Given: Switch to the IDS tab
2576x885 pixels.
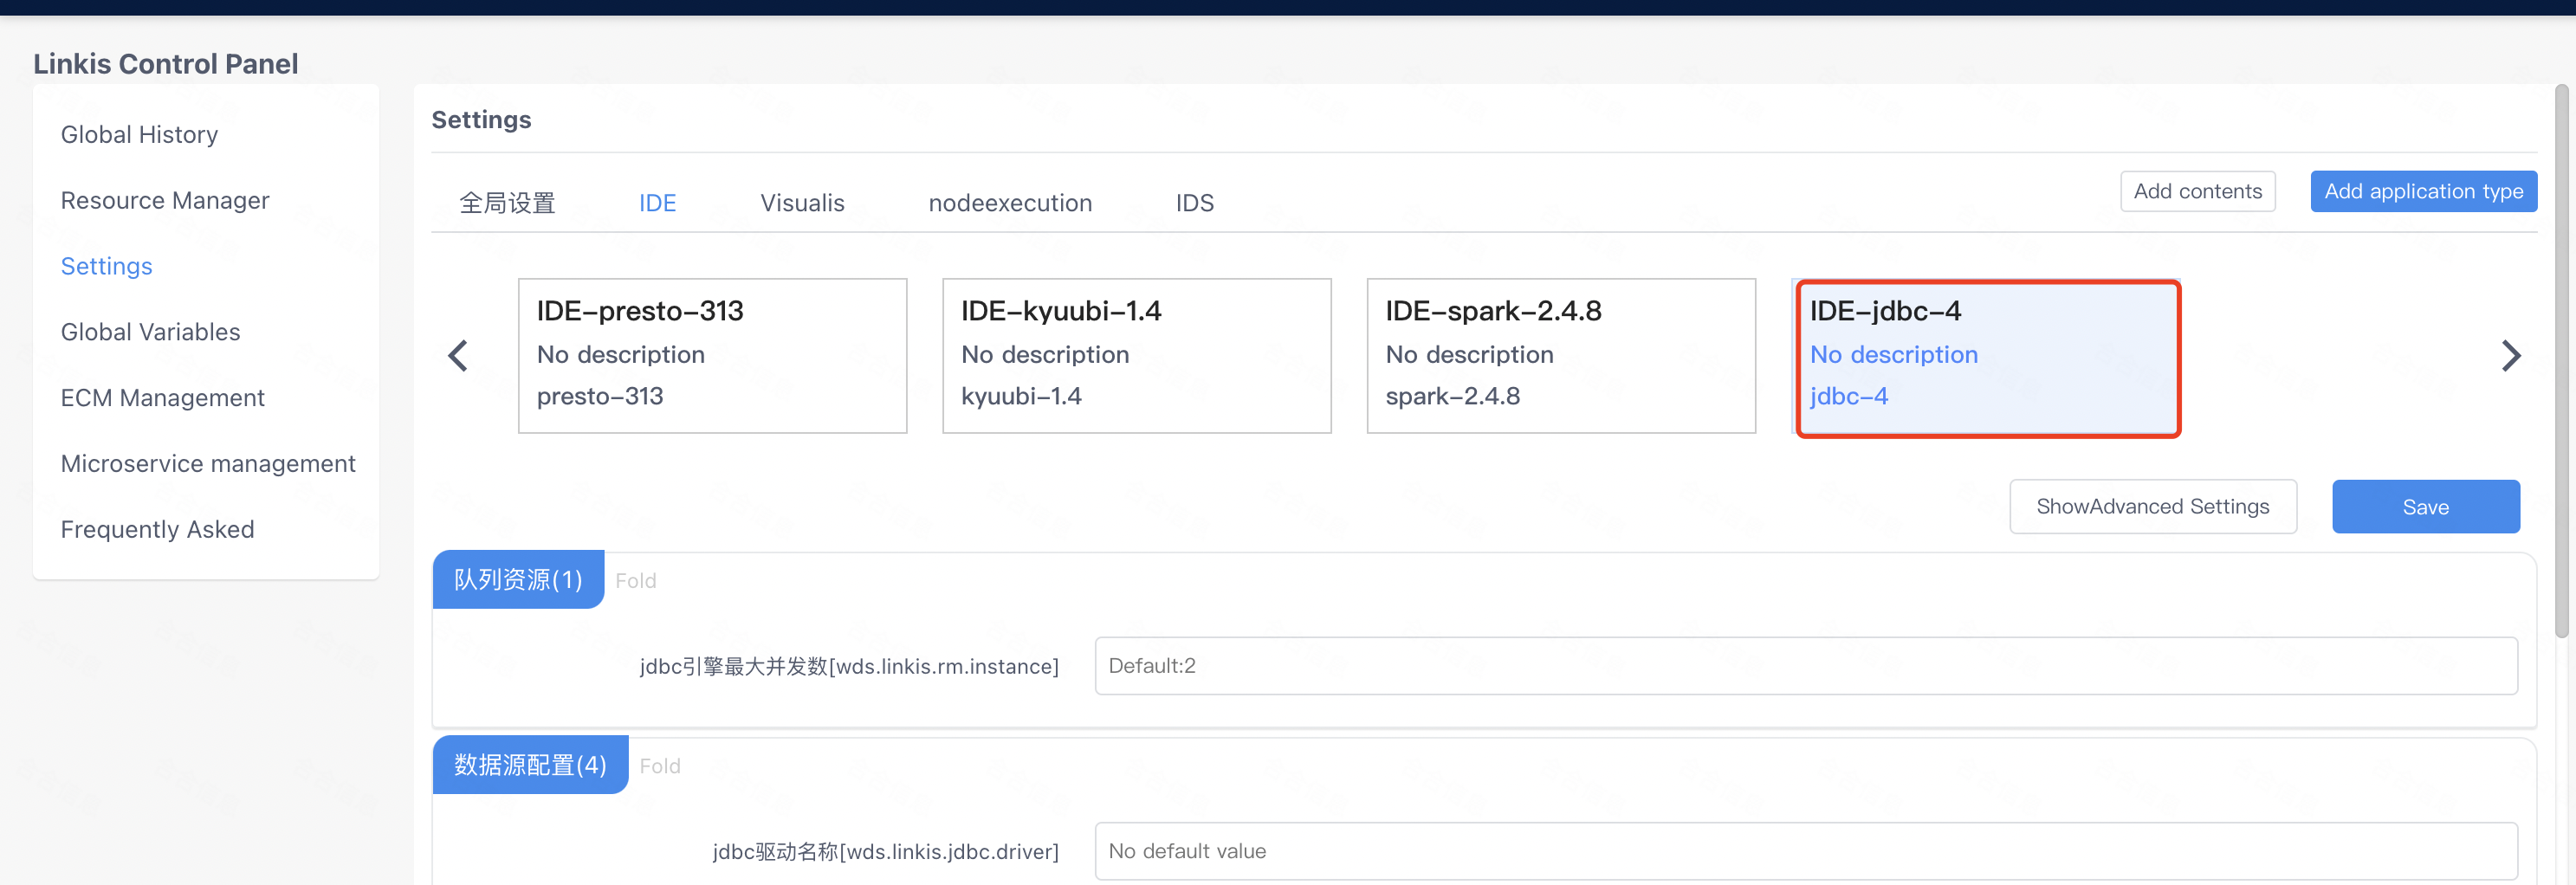Looking at the screenshot, I should 1194,203.
